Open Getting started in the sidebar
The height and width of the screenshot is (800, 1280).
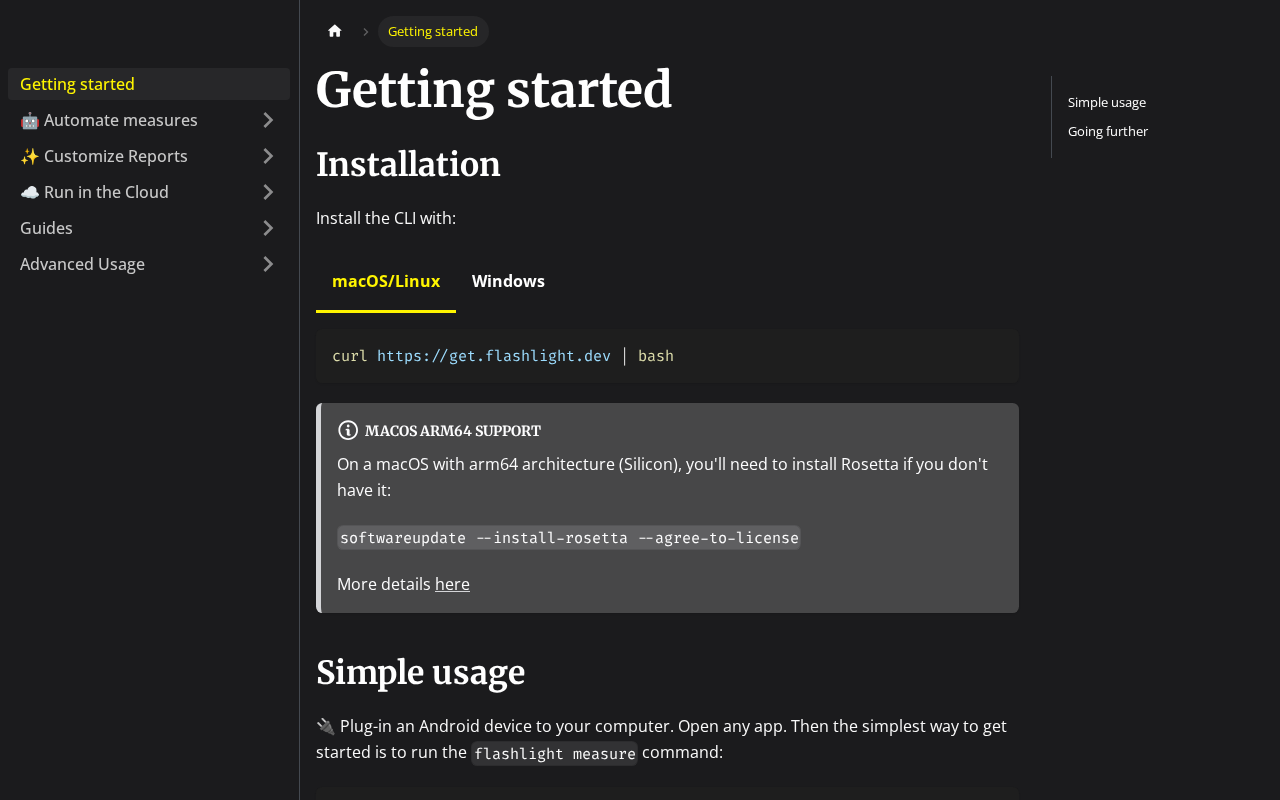149,84
